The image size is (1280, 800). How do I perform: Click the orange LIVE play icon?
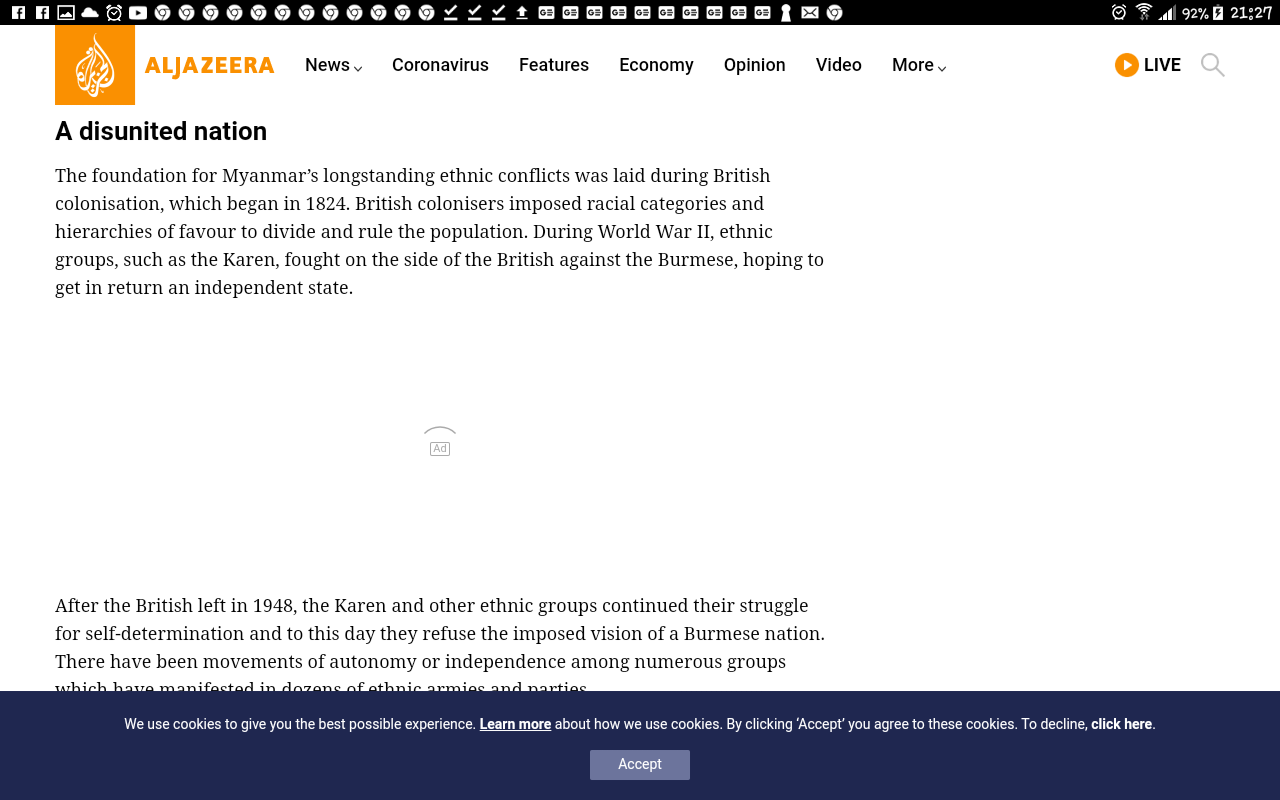coord(1127,65)
